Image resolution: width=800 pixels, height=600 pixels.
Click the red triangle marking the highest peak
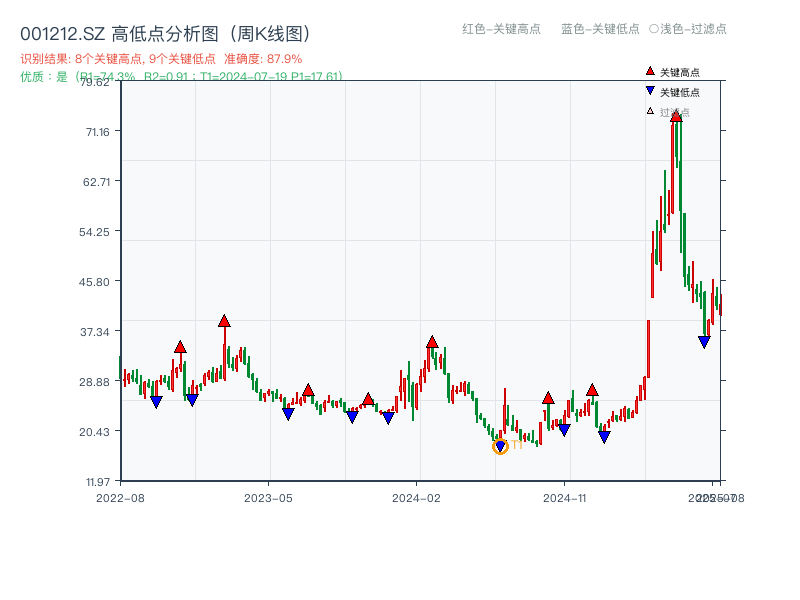click(x=677, y=116)
